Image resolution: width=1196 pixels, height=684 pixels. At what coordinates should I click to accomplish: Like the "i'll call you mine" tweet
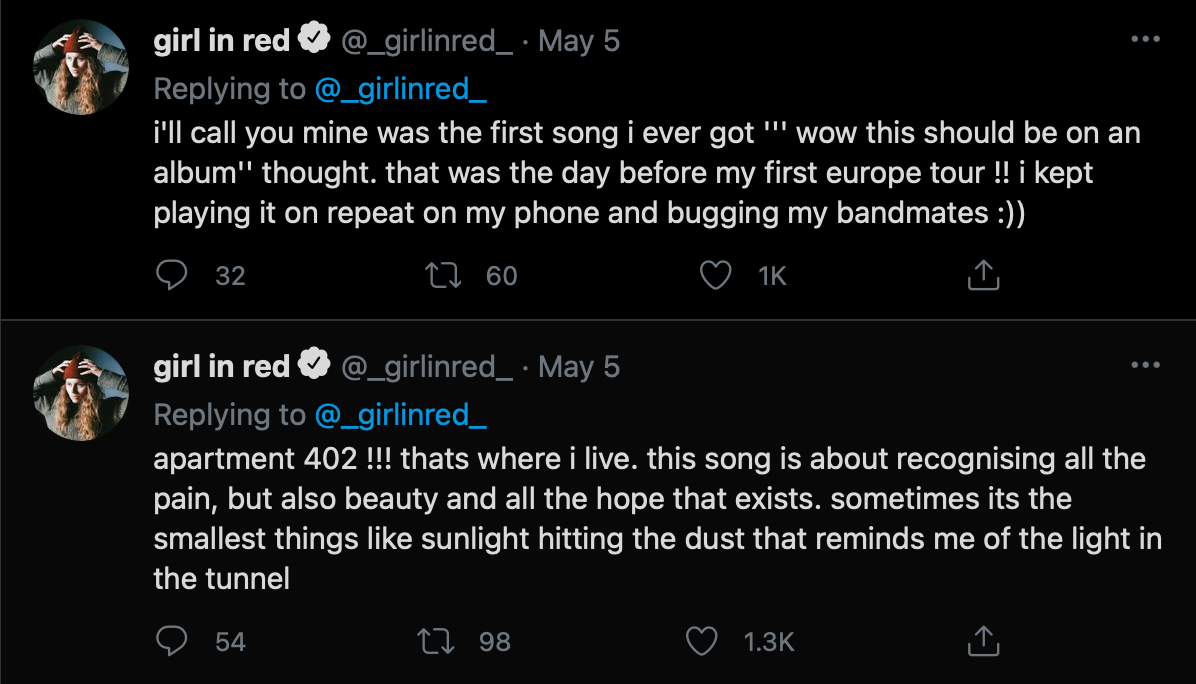click(715, 275)
